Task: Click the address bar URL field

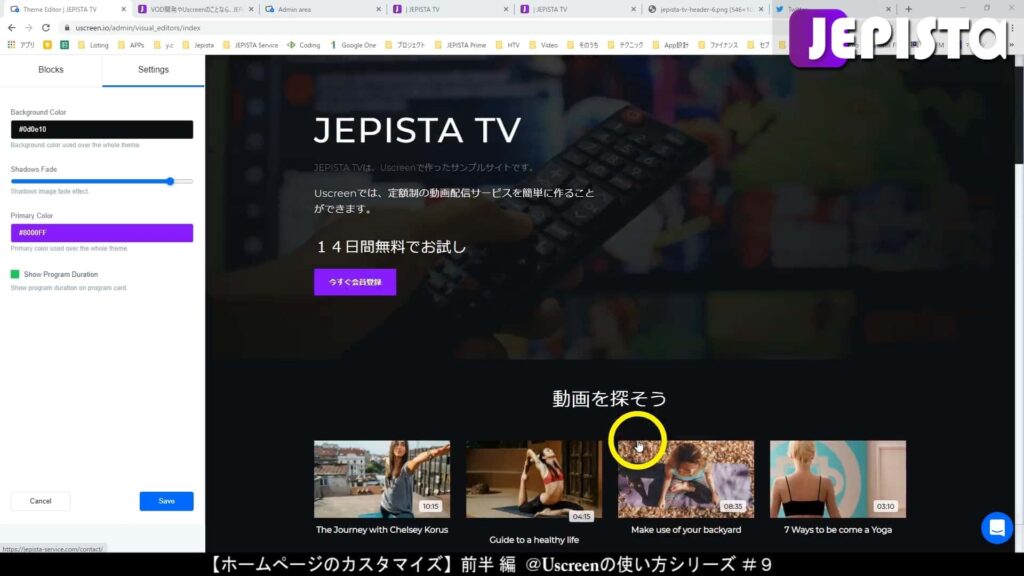Action: click(418, 28)
